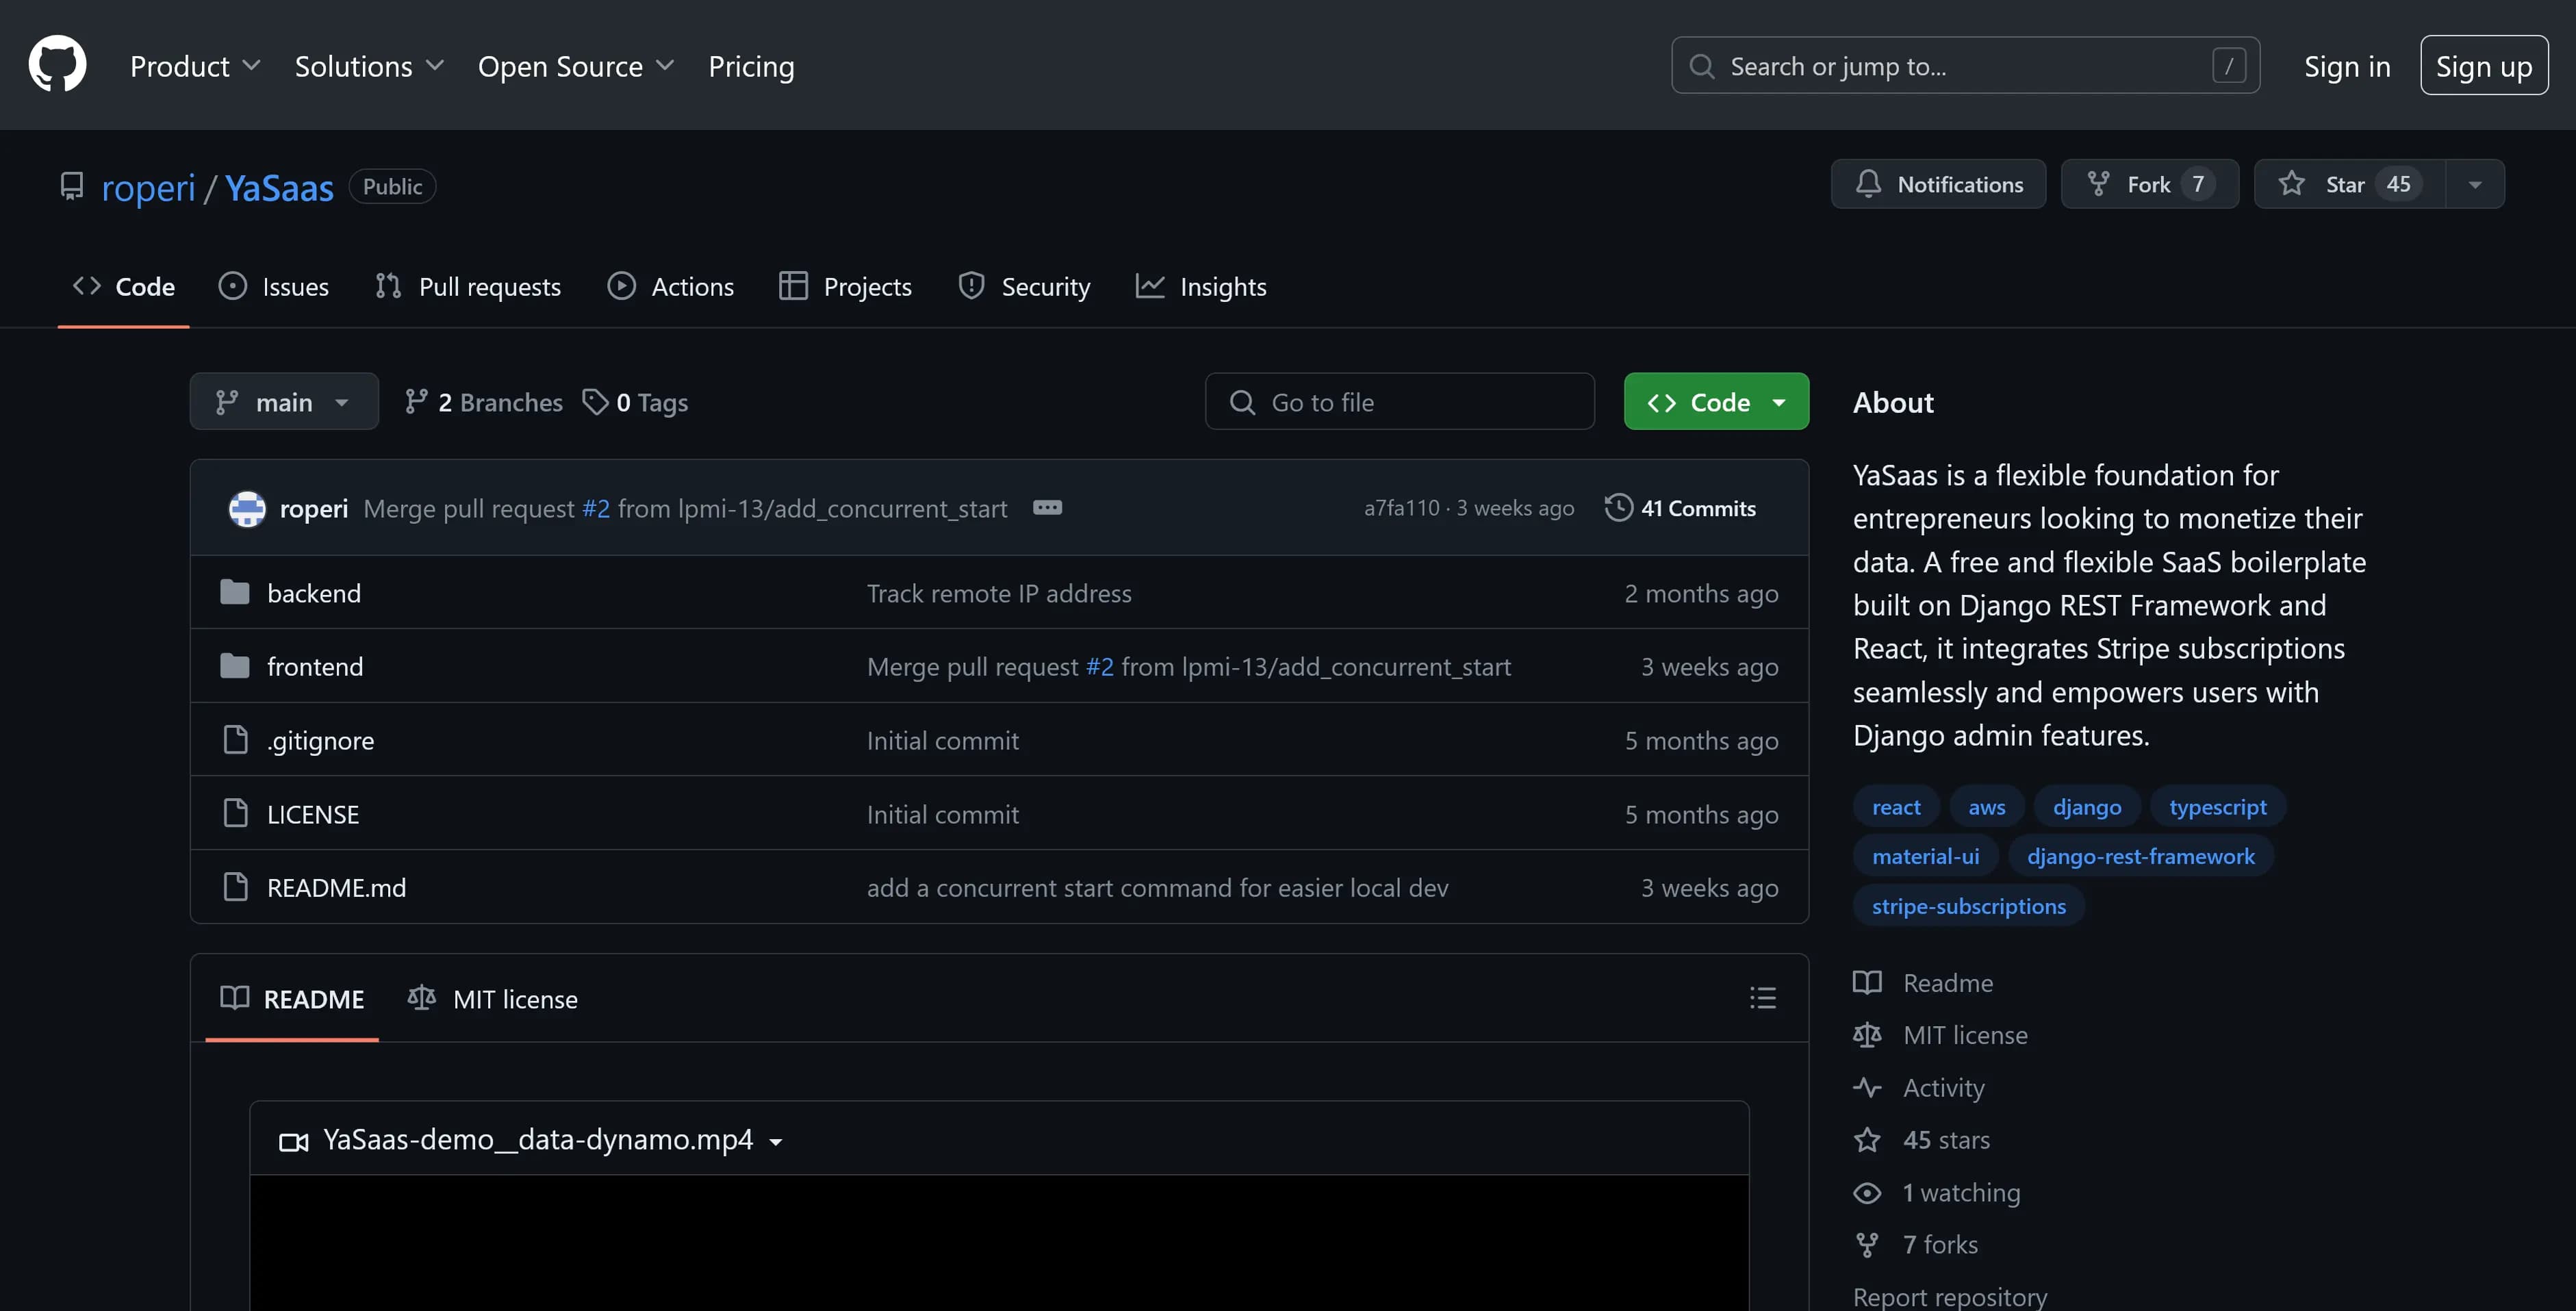The width and height of the screenshot is (2576, 1311).
Task: Open the main branch selector
Action: (284, 401)
